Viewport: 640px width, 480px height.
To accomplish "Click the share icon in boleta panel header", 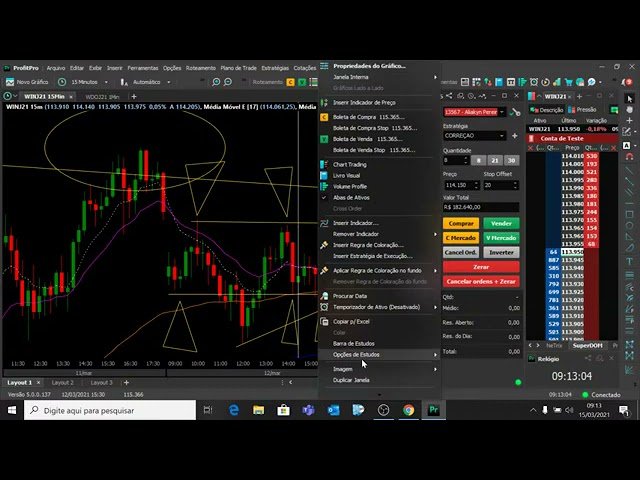I will (x=449, y=96).
